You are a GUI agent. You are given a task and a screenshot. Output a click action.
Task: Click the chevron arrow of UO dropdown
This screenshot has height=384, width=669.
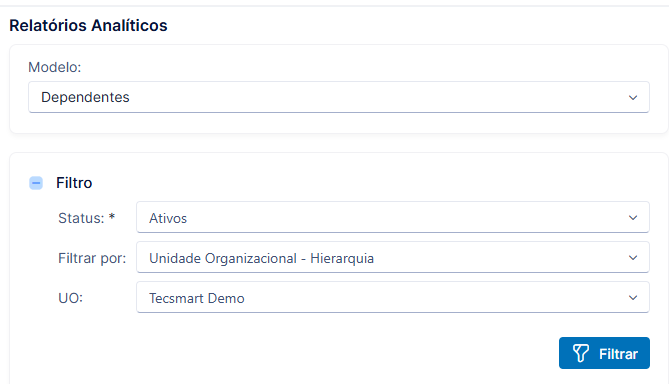click(633, 298)
